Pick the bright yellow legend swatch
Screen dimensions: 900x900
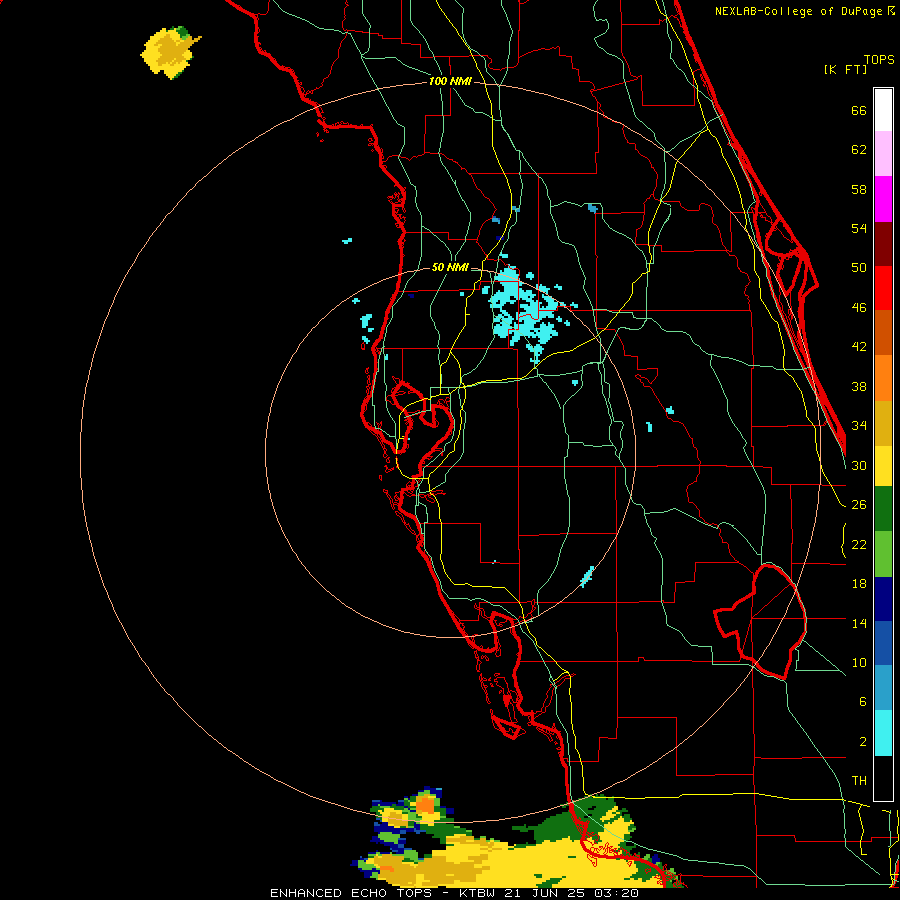coord(883,466)
